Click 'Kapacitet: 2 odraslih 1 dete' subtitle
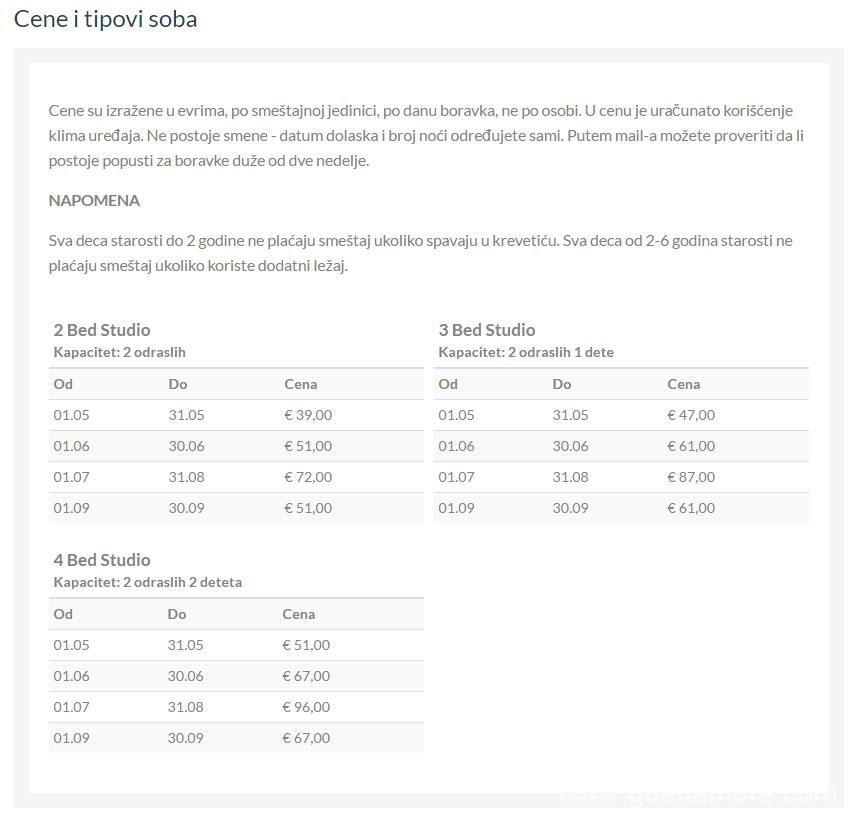The height and width of the screenshot is (818, 856). [x=526, y=352]
